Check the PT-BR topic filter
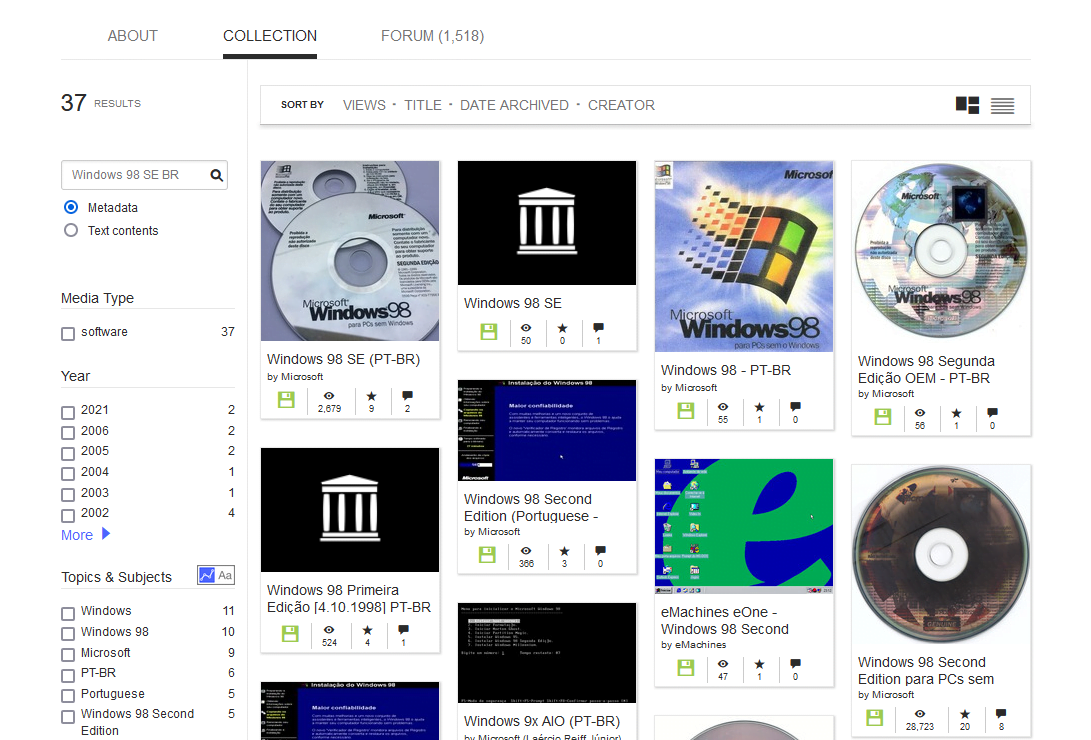 68,675
